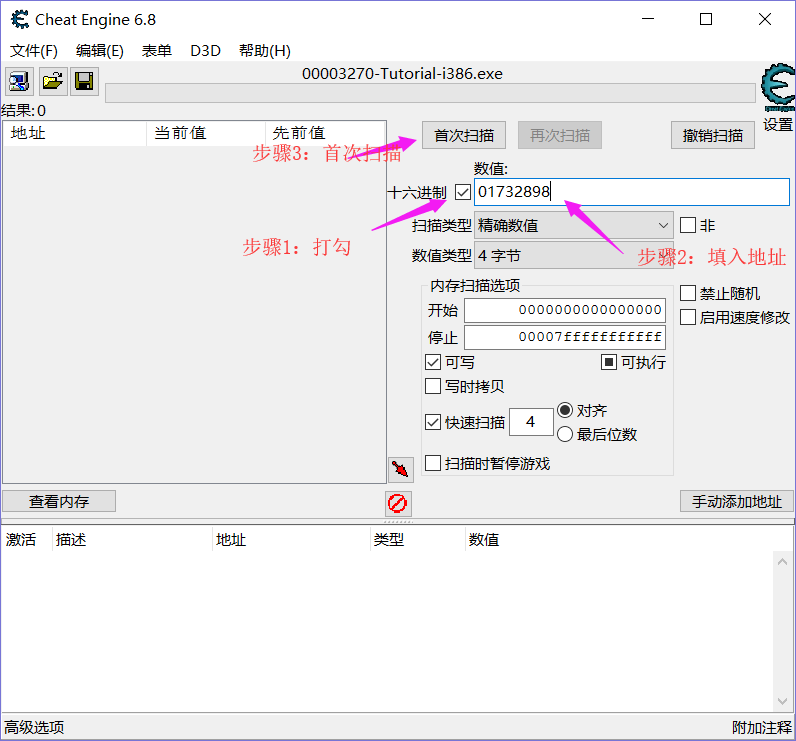Click the 查看内存 button
Viewport: 796px width, 741px height.
[x=59, y=501]
